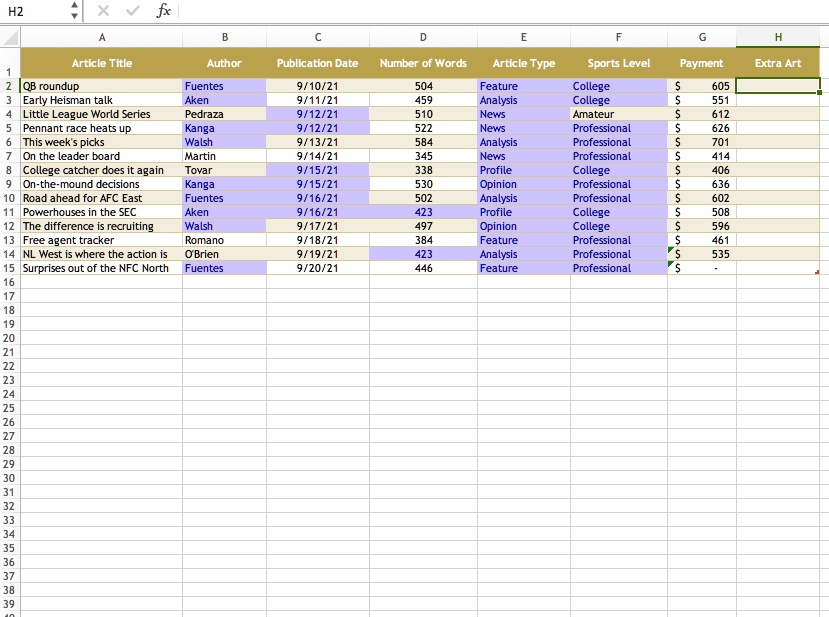This screenshot has width=829, height=617.
Task: Click the red marker in the bottom-right of H15
Action: pos(820,271)
